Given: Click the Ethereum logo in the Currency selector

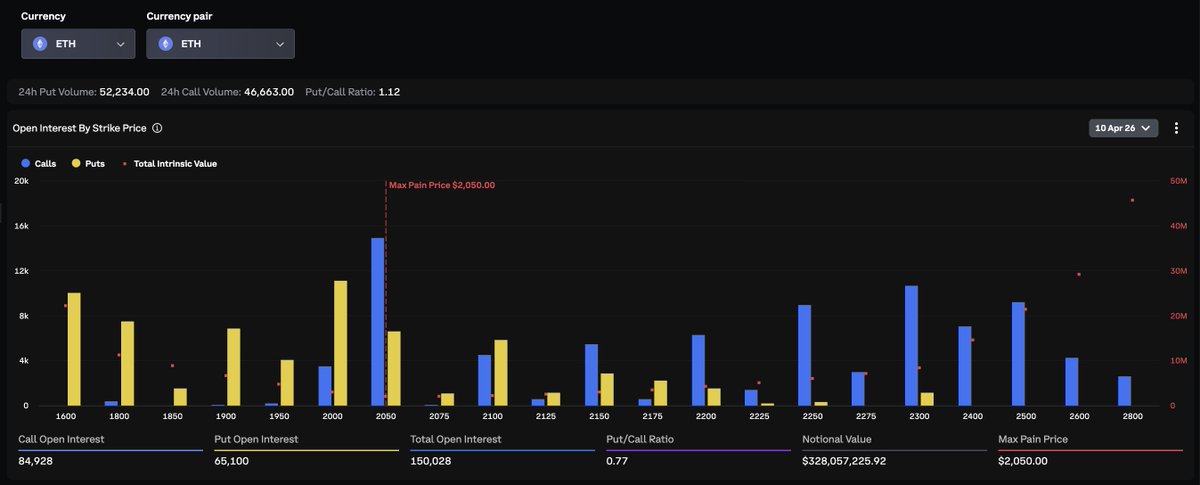Looking at the screenshot, I should pyautogui.click(x=40, y=44).
